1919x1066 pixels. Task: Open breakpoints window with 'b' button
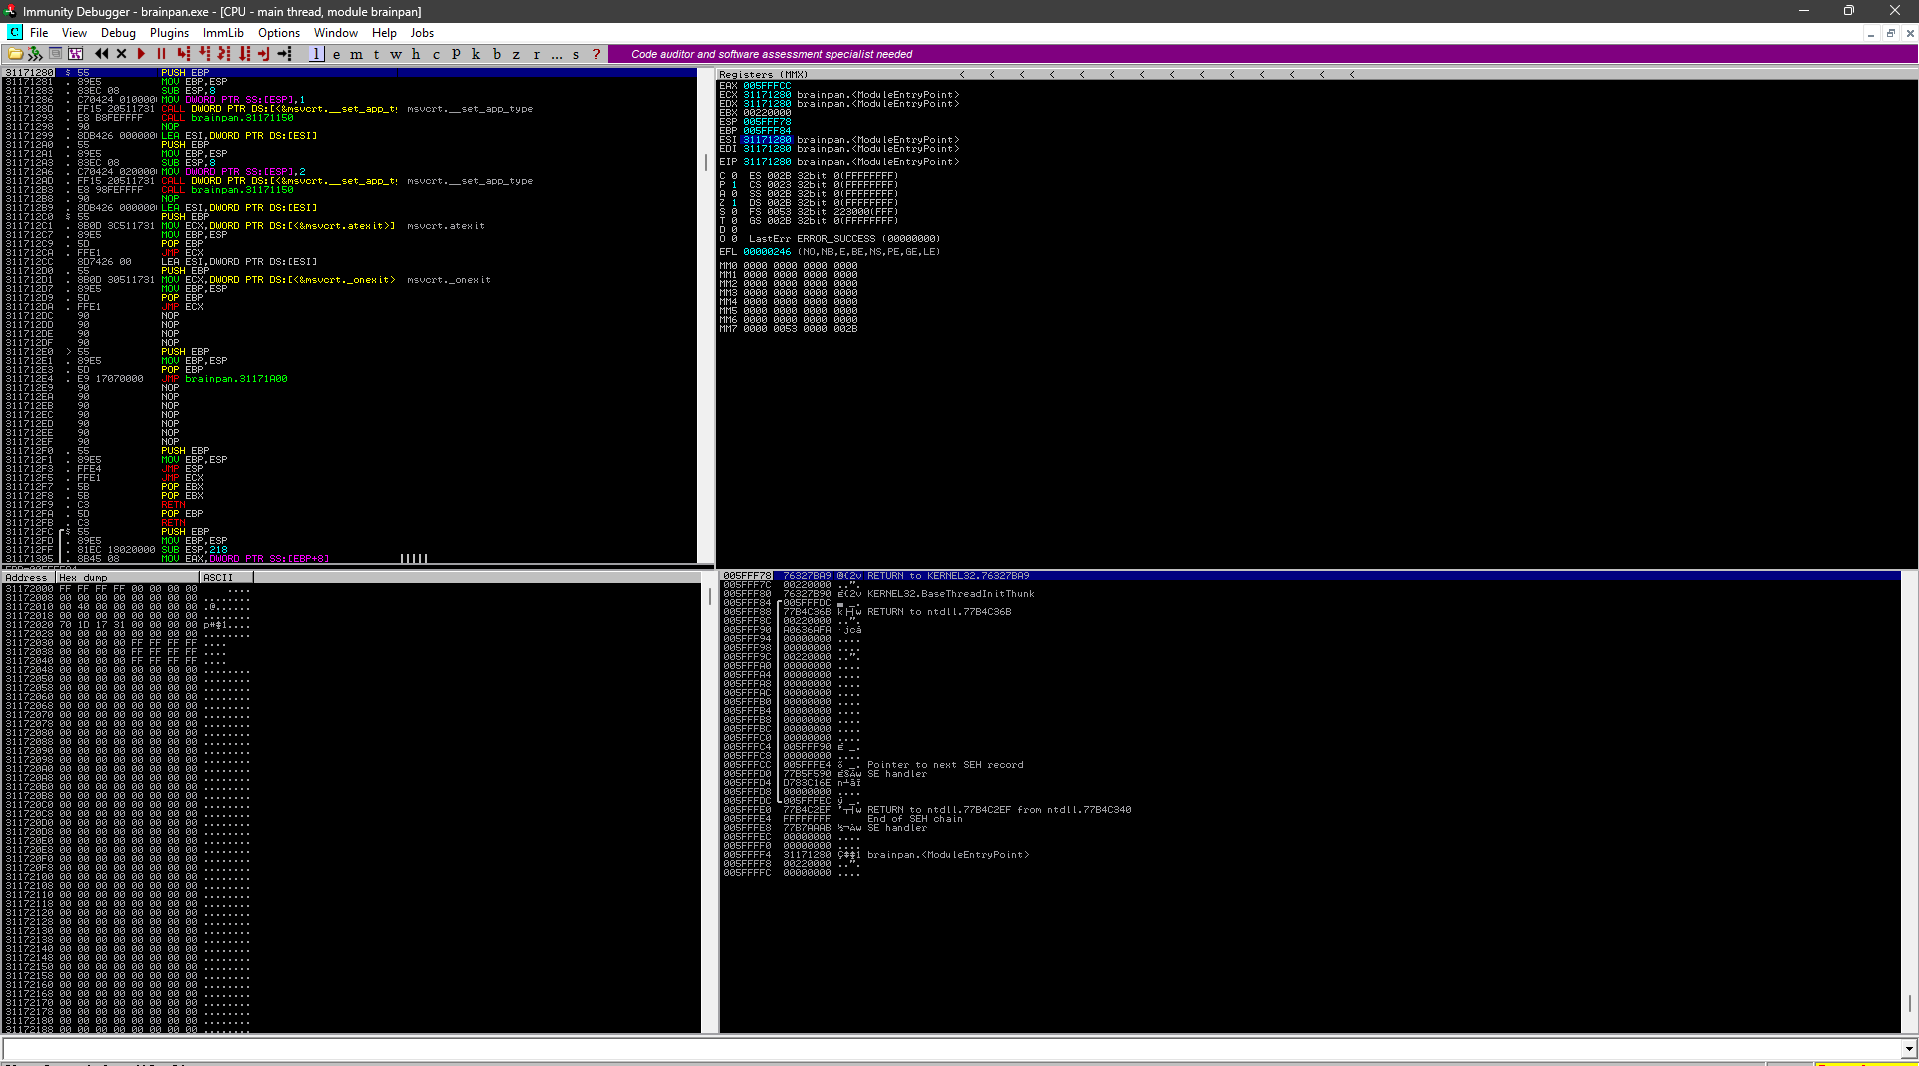[496, 54]
